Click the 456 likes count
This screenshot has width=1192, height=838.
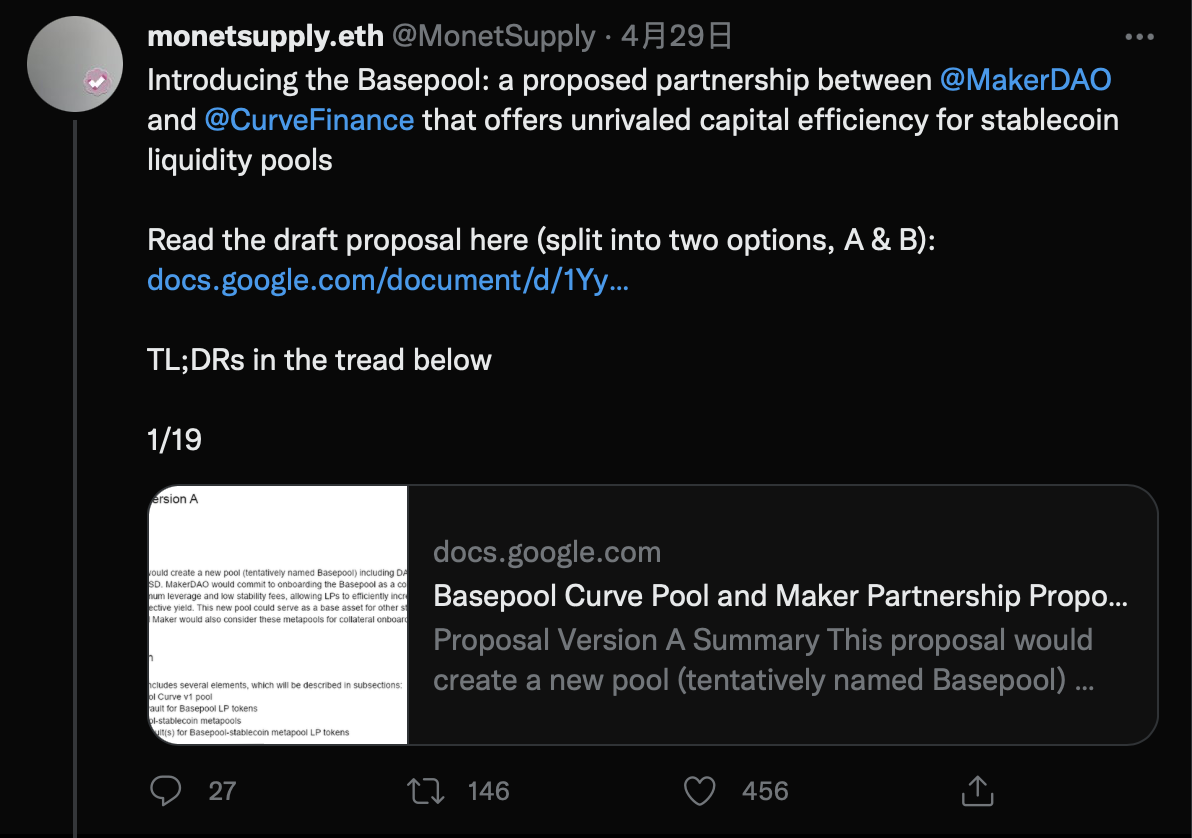765,791
